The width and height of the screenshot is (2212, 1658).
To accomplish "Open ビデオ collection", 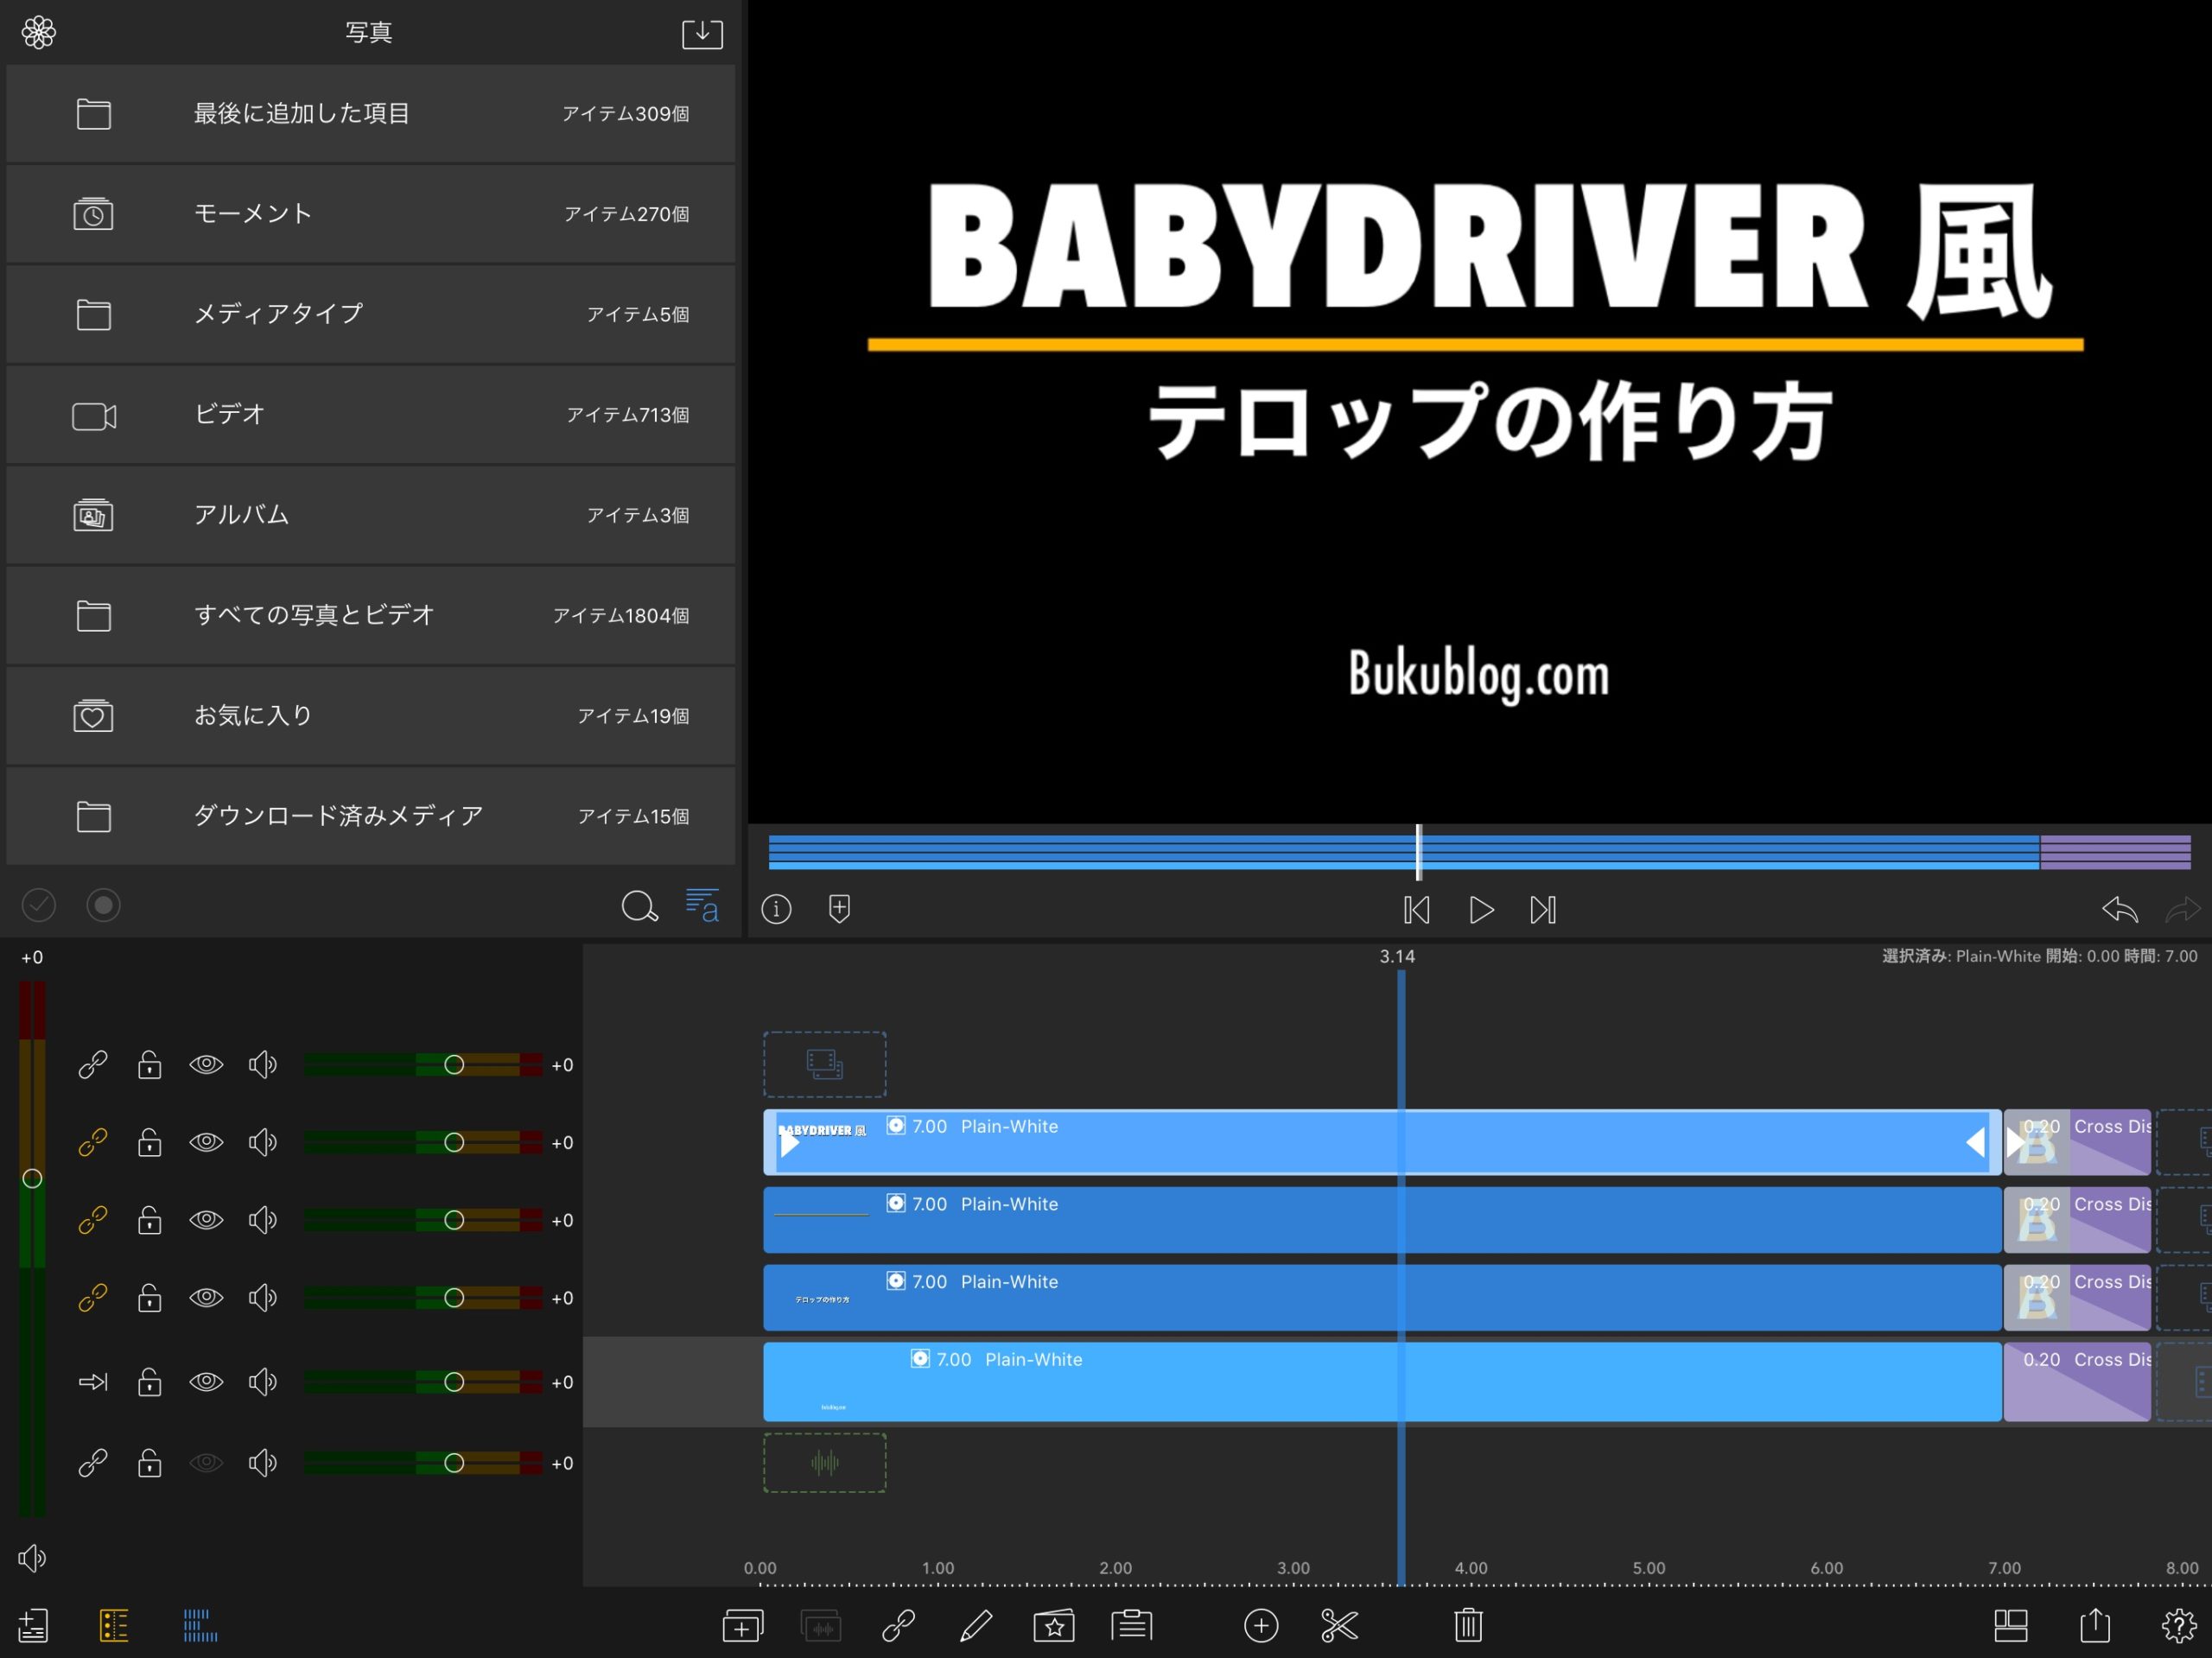I will pos(371,415).
